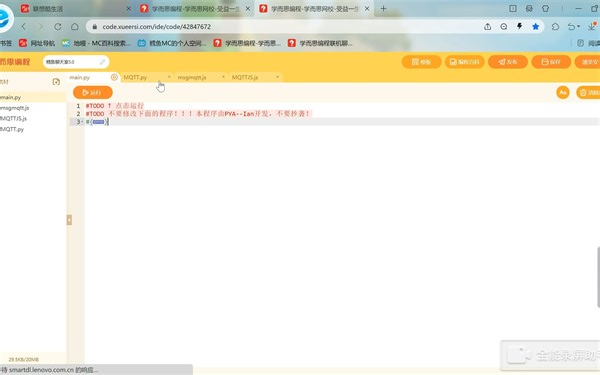Reload the page with the refresh icon
Image resolution: width=600 pixels, height=375 pixels.
coord(58,27)
